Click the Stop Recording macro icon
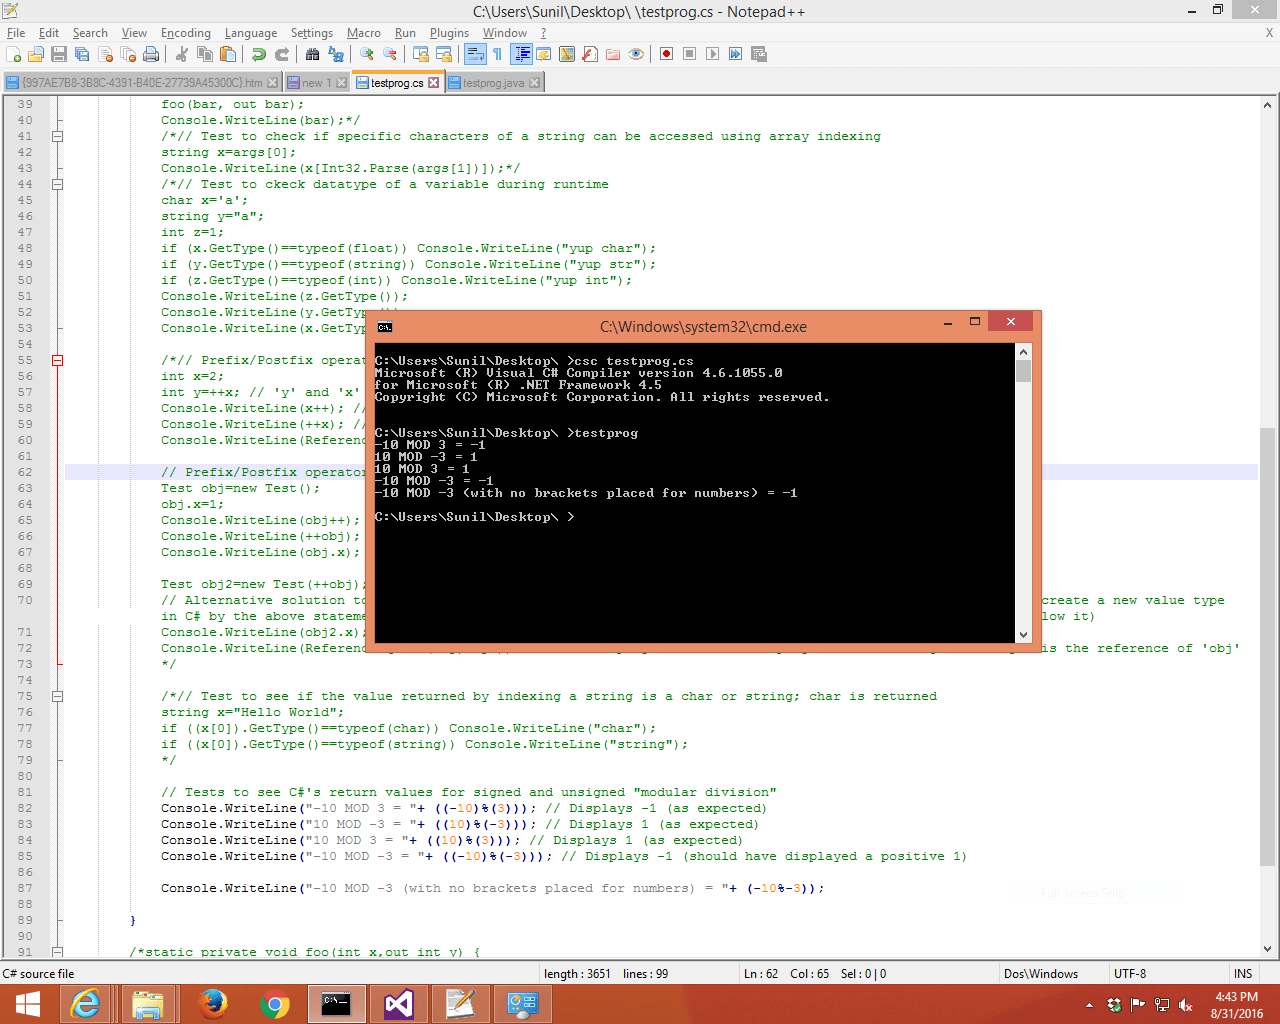Viewport: 1280px width, 1024px height. (689, 54)
